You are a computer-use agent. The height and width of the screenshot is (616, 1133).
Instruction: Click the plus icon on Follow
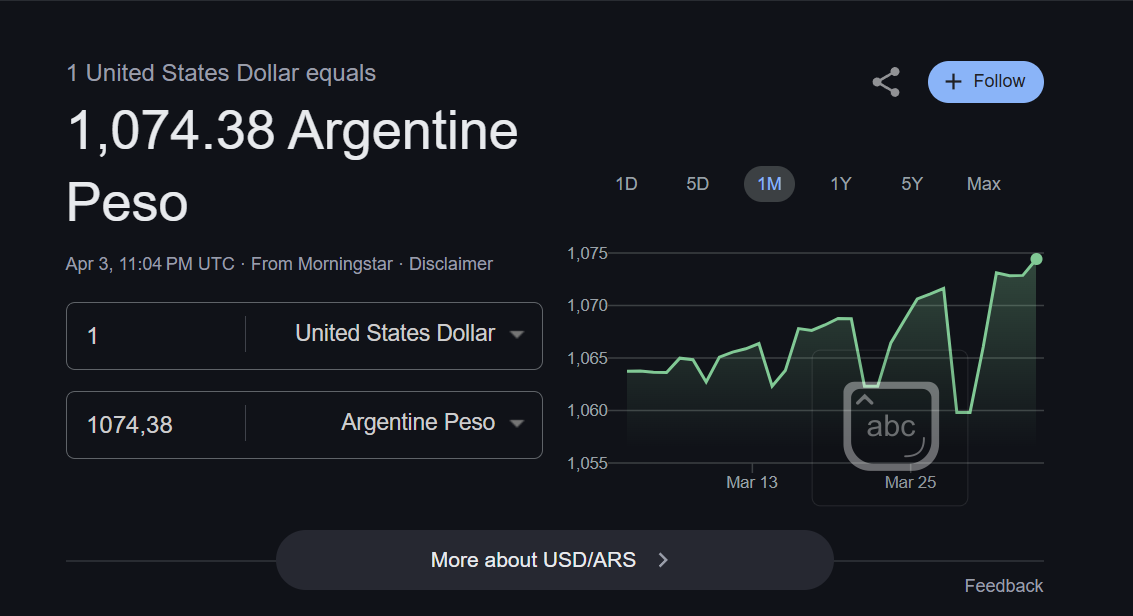(x=953, y=82)
